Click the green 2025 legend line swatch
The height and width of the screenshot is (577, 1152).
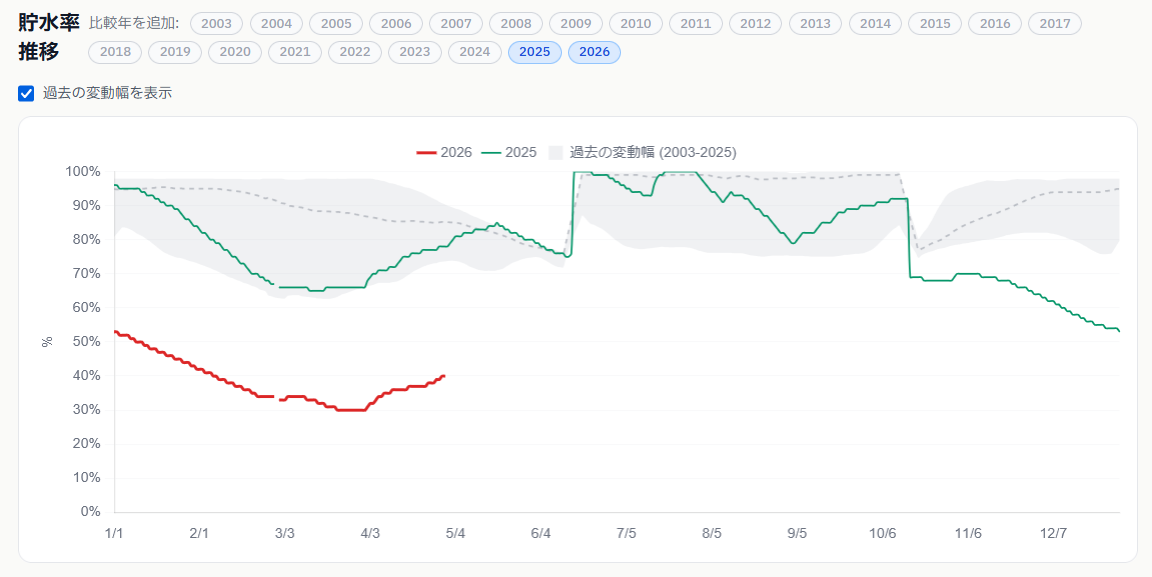491,153
